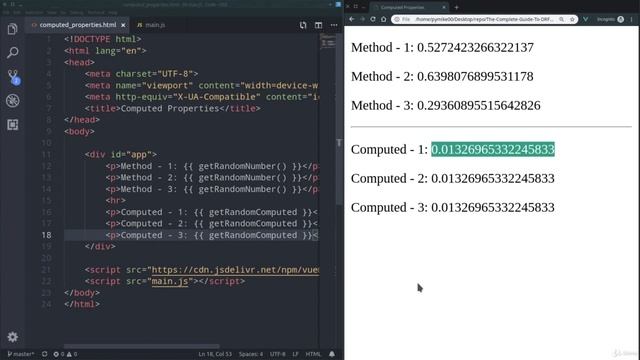The image size is (640, 360).
Task: Switch to the computed_properties.html editor tab
Action: tap(79, 25)
